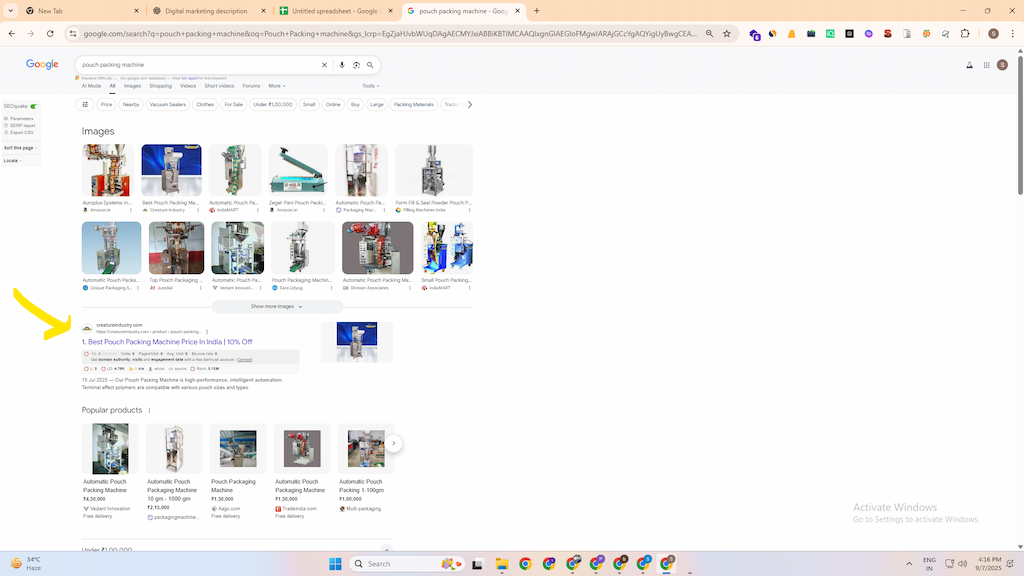Open the Tools dropdown
The height and width of the screenshot is (576, 1024).
click(x=369, y=86)
